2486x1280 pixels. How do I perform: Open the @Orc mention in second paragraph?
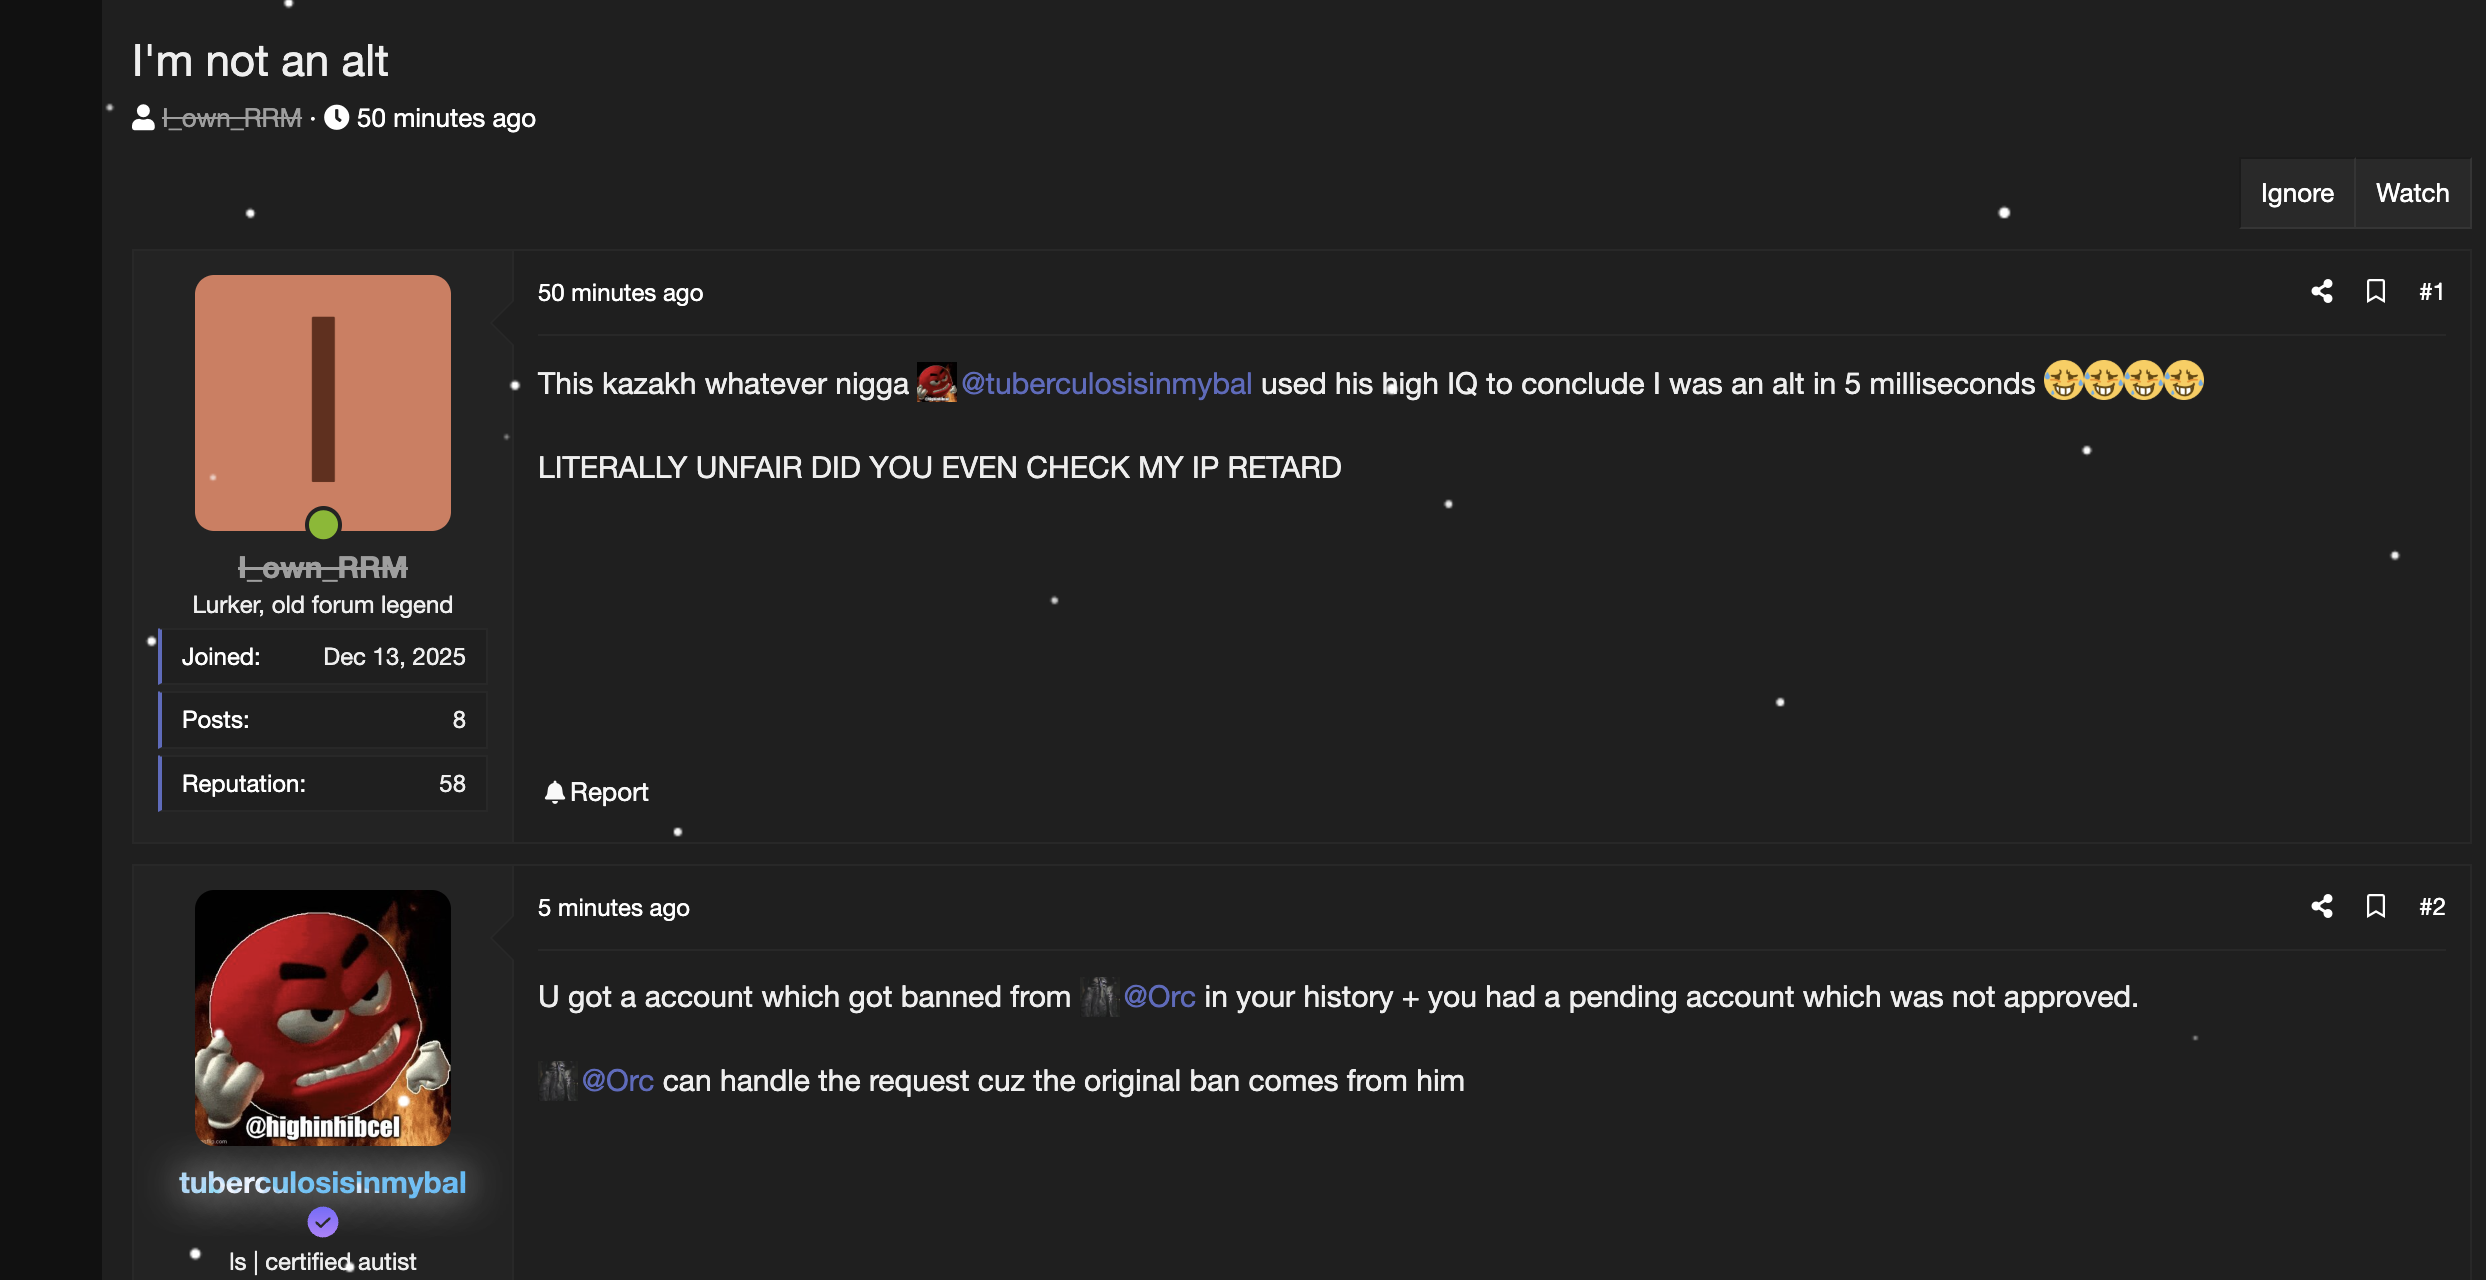coord(617,1081)
